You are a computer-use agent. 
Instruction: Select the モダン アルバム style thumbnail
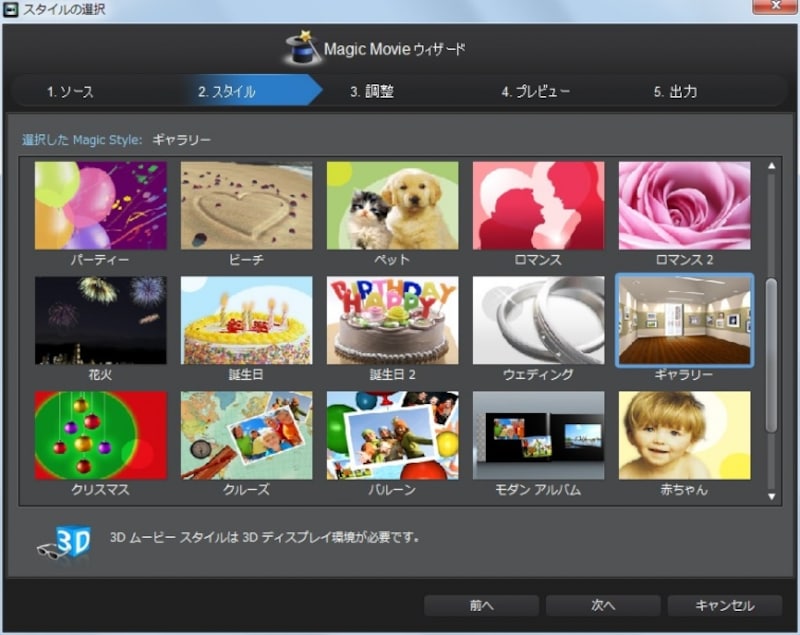[538, 435]
